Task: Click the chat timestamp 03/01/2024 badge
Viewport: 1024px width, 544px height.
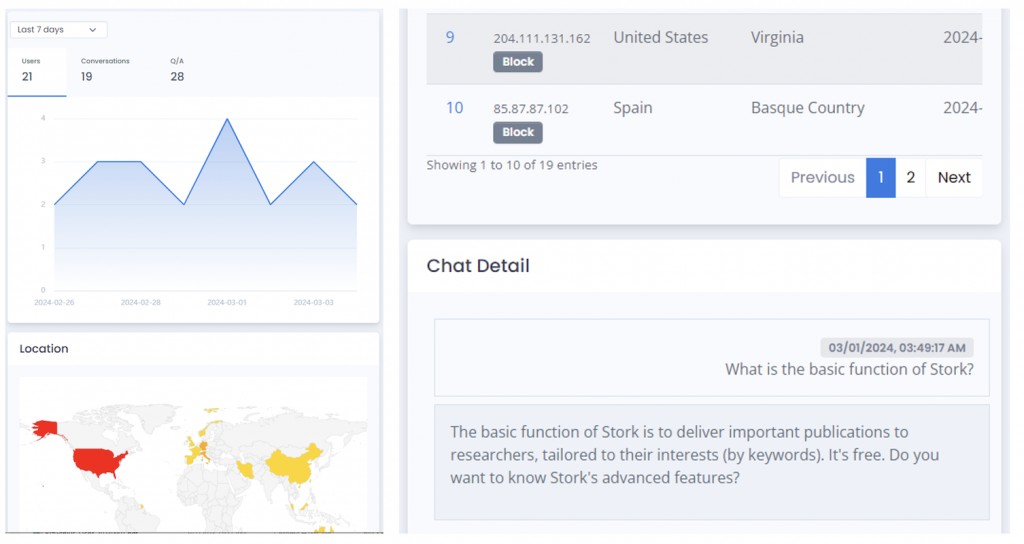Action: 897,348
